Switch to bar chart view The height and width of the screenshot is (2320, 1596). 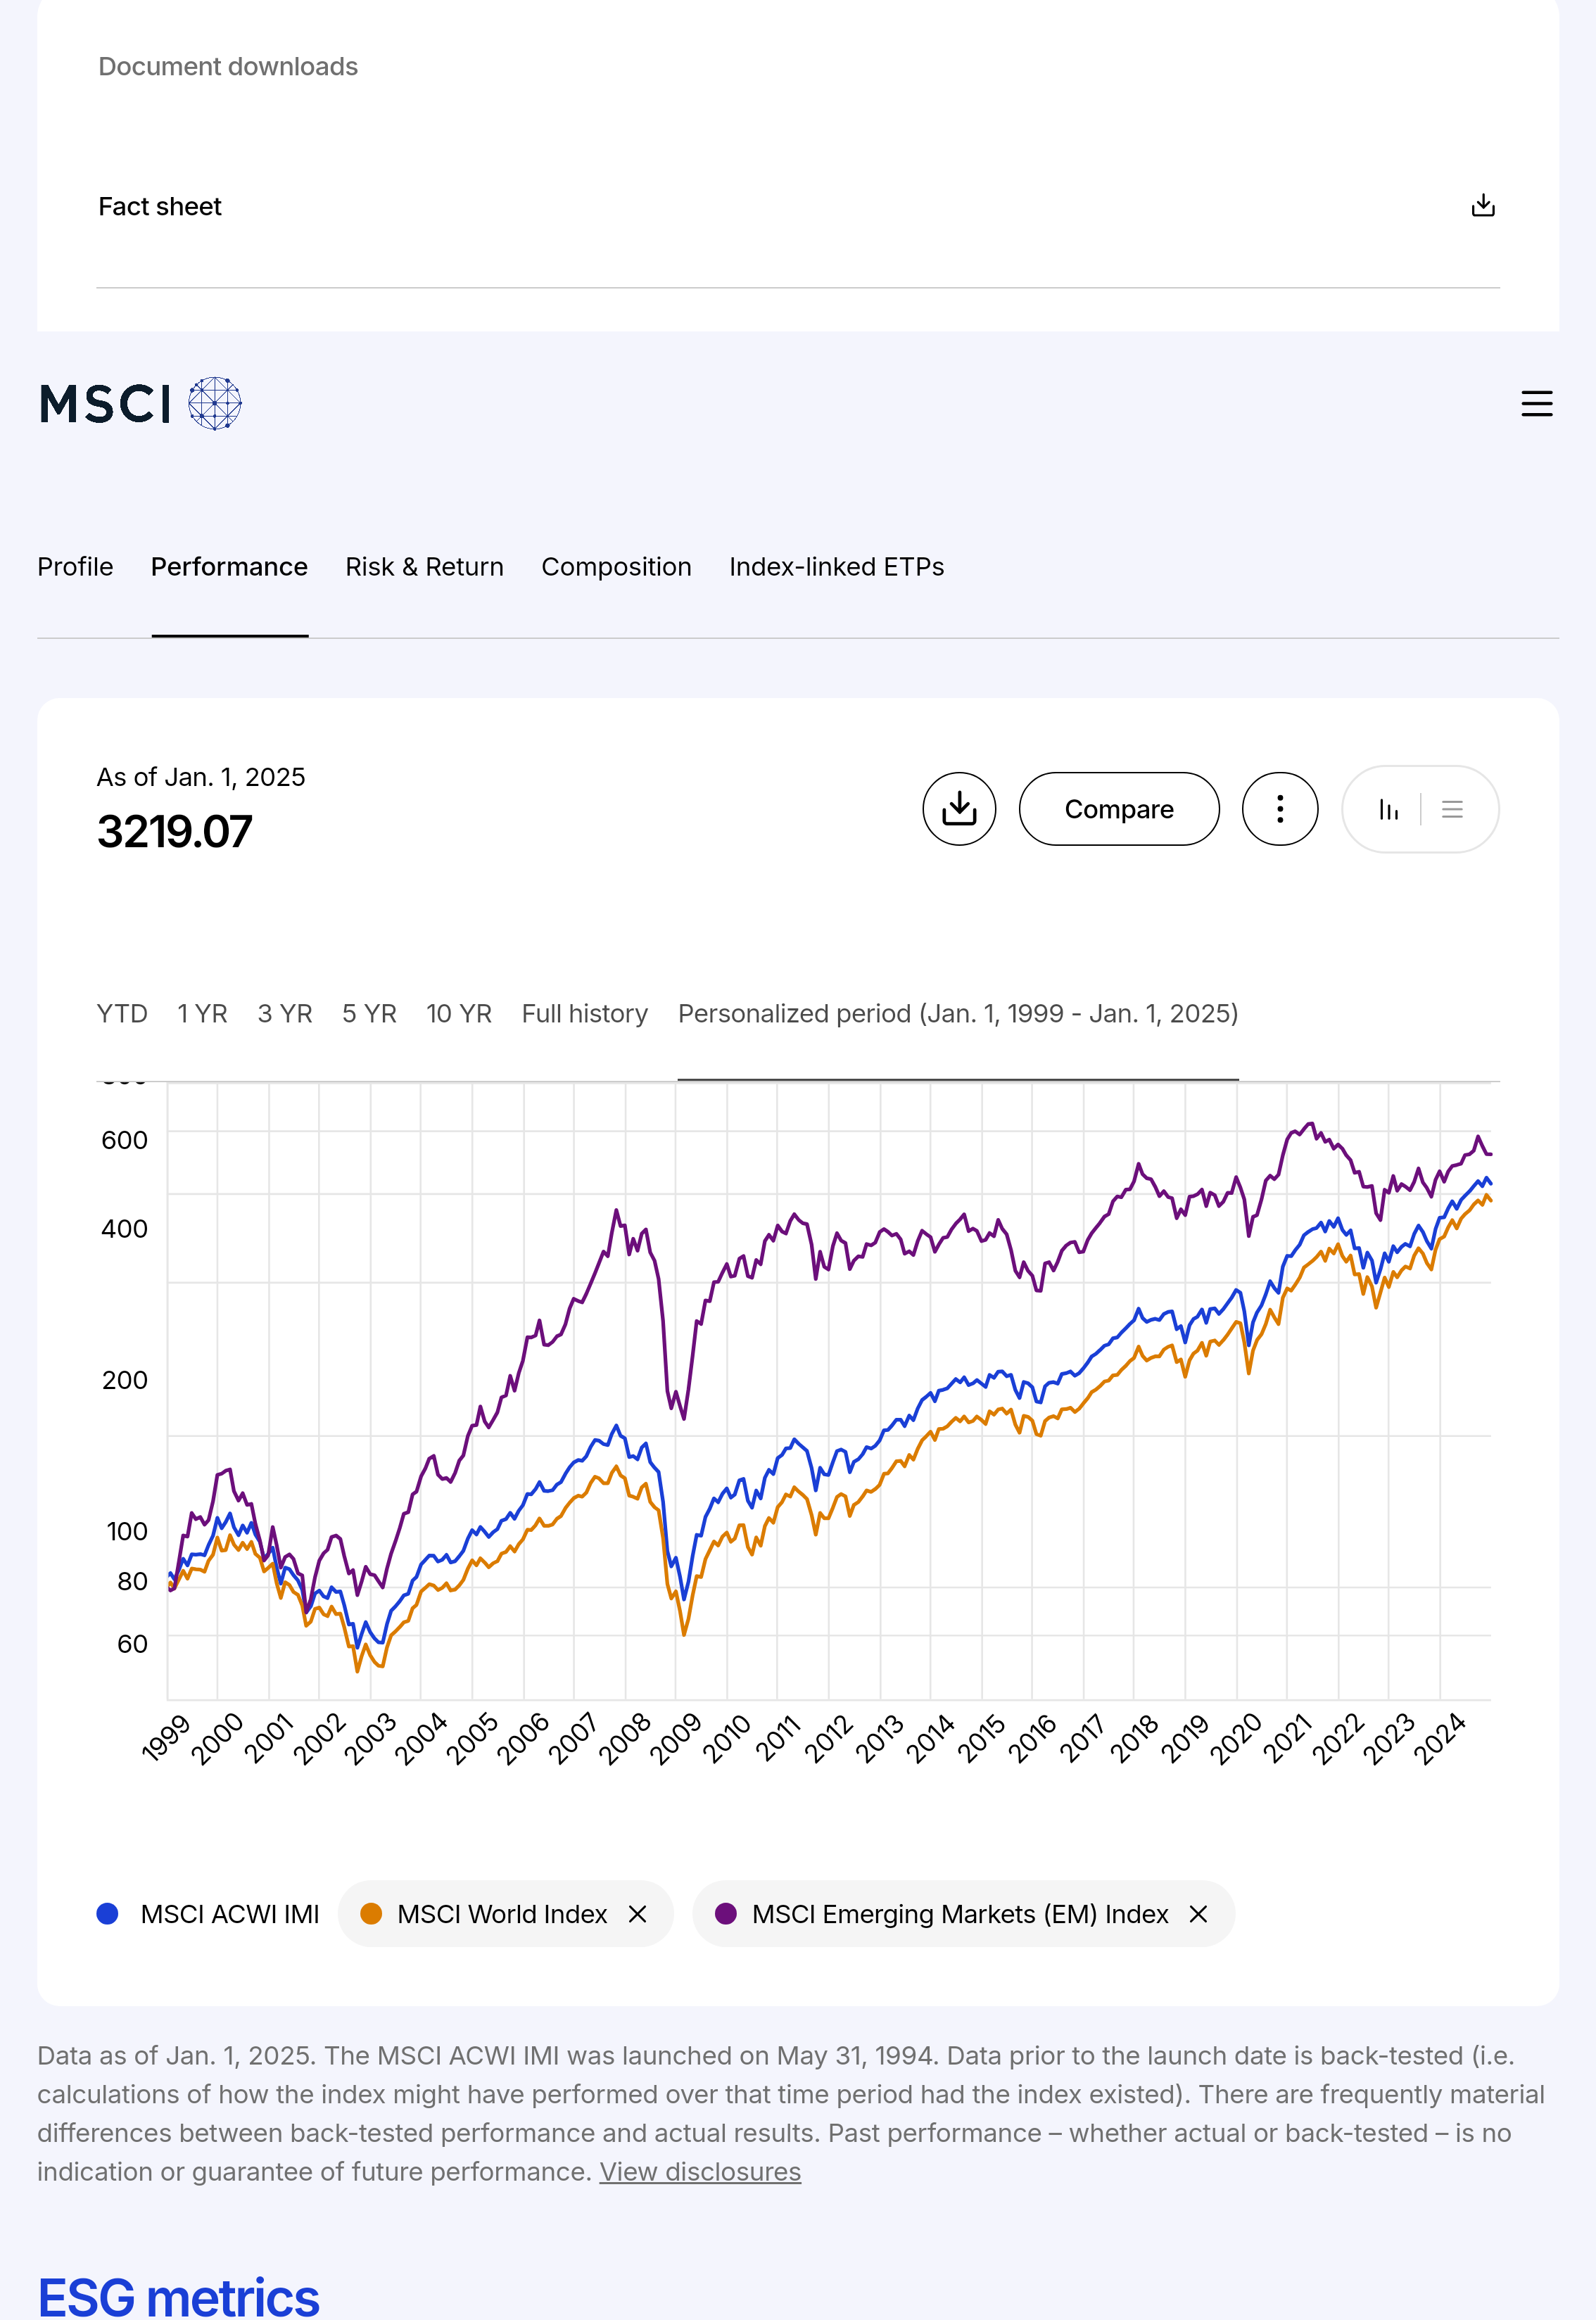1388,809
